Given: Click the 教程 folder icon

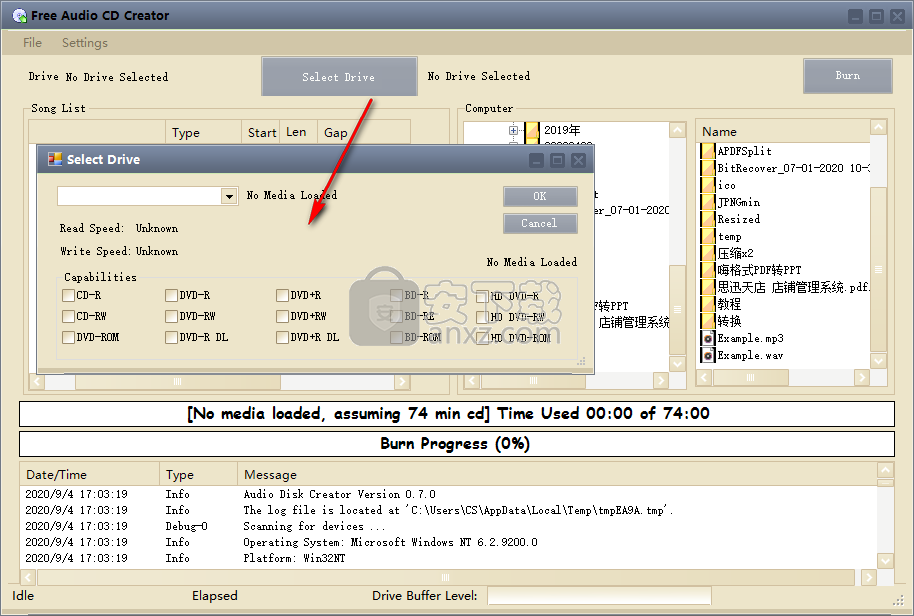Looking at the screenshot, I should pos(708,304).
